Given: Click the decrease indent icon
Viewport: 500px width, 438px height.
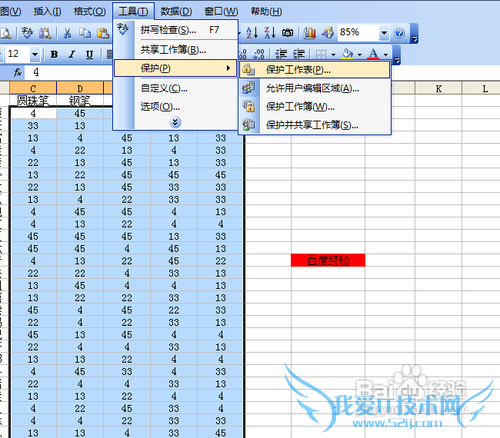Looking at the screenshot, I should pos(281,54).
